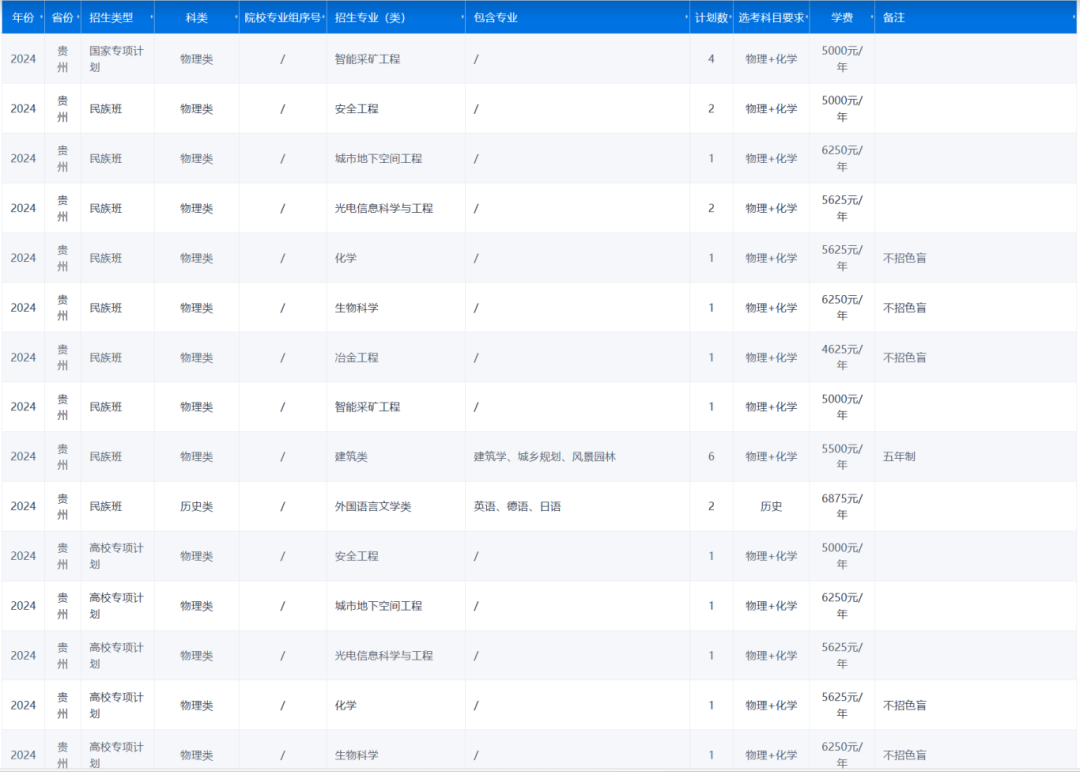Open the 包含专业 column filter dropdown
1080x772 pixels.
pyautogui.click(x=686, y=17)
